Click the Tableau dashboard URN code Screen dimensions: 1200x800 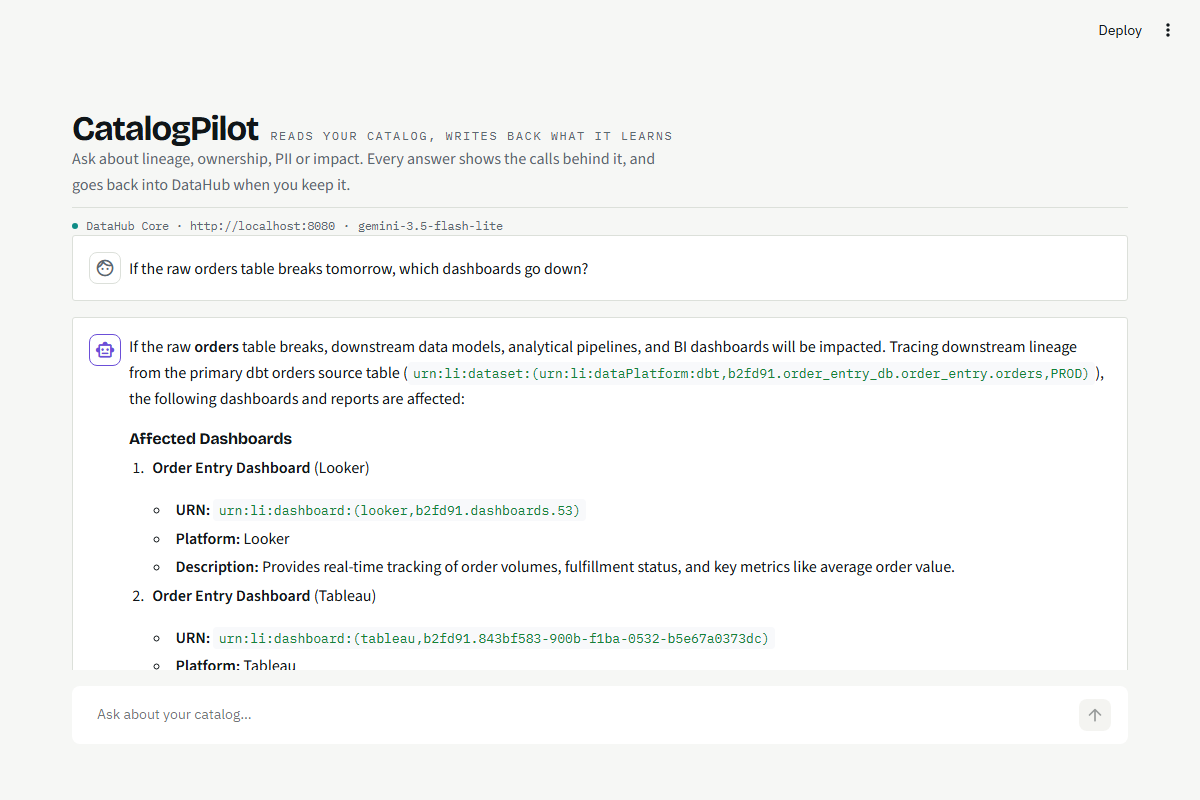pos(495,638)
